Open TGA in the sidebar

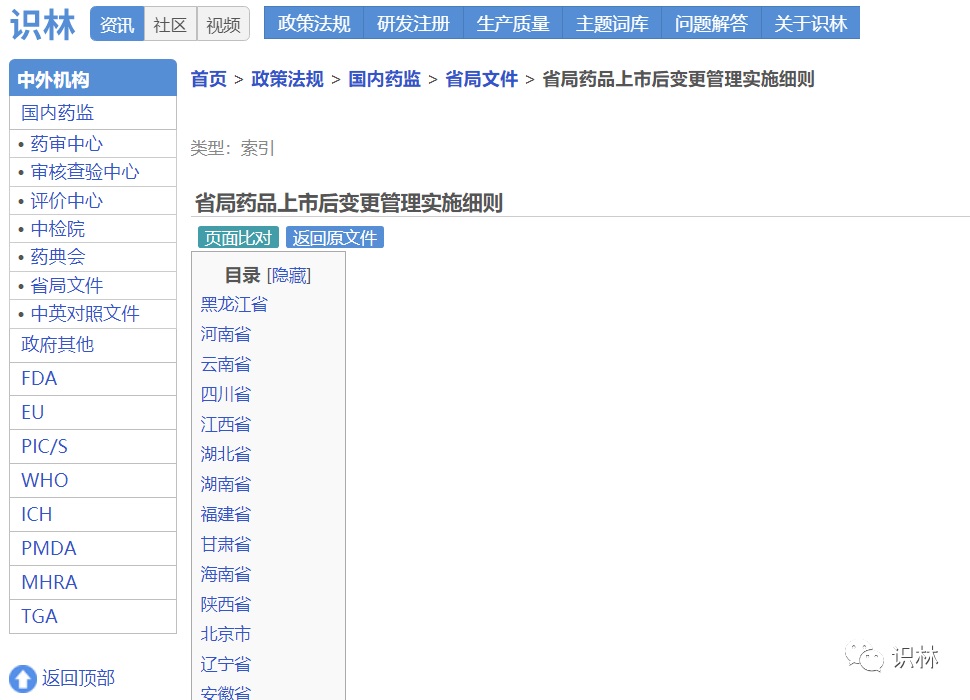coord(93,617)
